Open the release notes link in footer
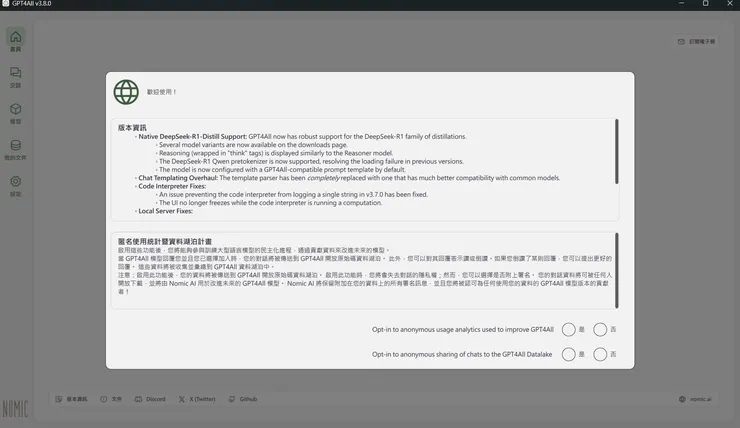Image resolution: width=740 pixels, height=428 pixels. 71,399
